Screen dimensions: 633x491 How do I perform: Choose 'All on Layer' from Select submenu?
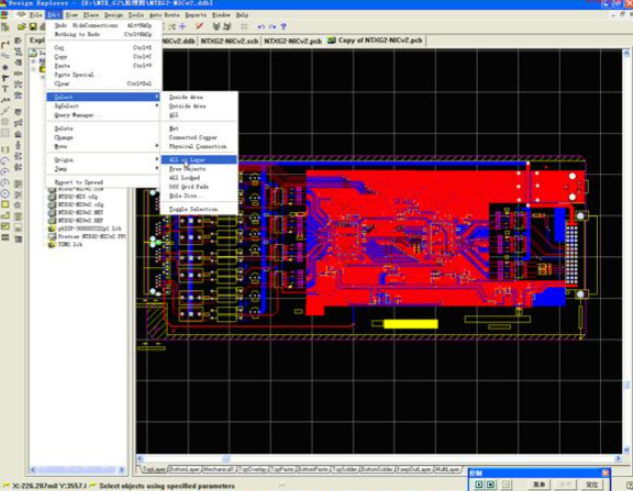(x=188, y=160)
